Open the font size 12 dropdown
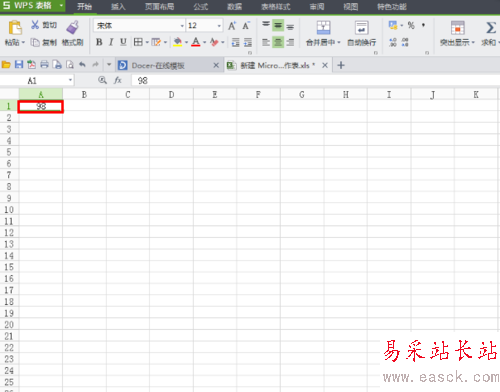Screen dimensions: 500x392 pos(219,26)
